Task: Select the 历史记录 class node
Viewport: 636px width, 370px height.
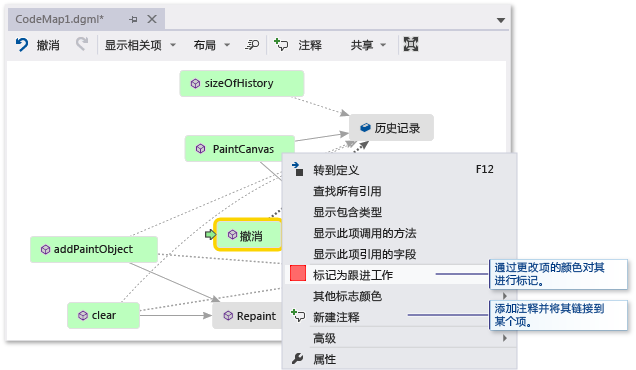Action: pyautogui.click(x=391, y=128)
